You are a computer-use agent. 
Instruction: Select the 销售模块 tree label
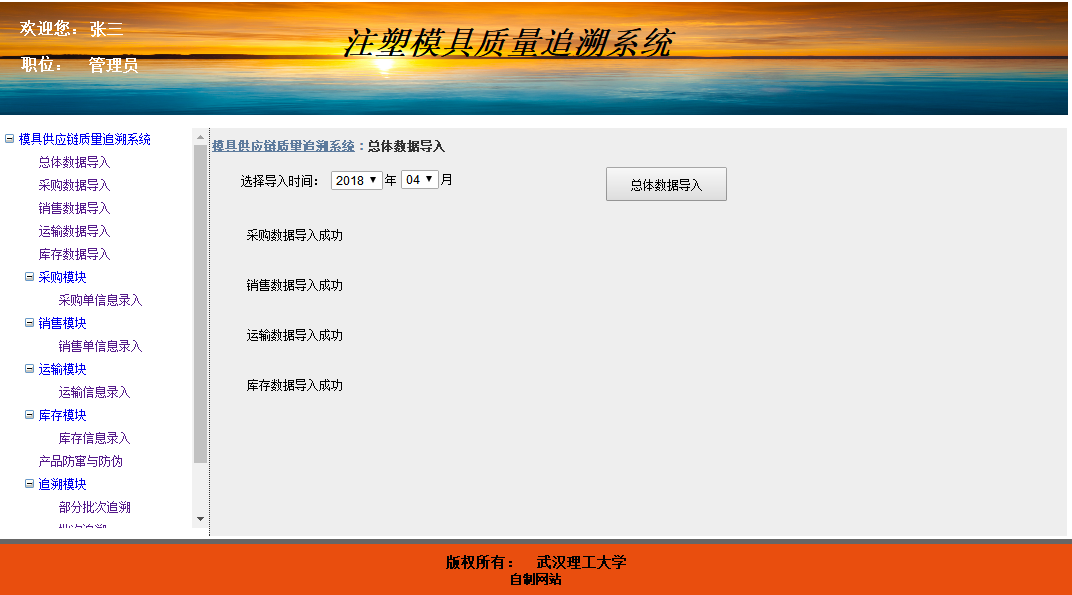click(62, 323)
